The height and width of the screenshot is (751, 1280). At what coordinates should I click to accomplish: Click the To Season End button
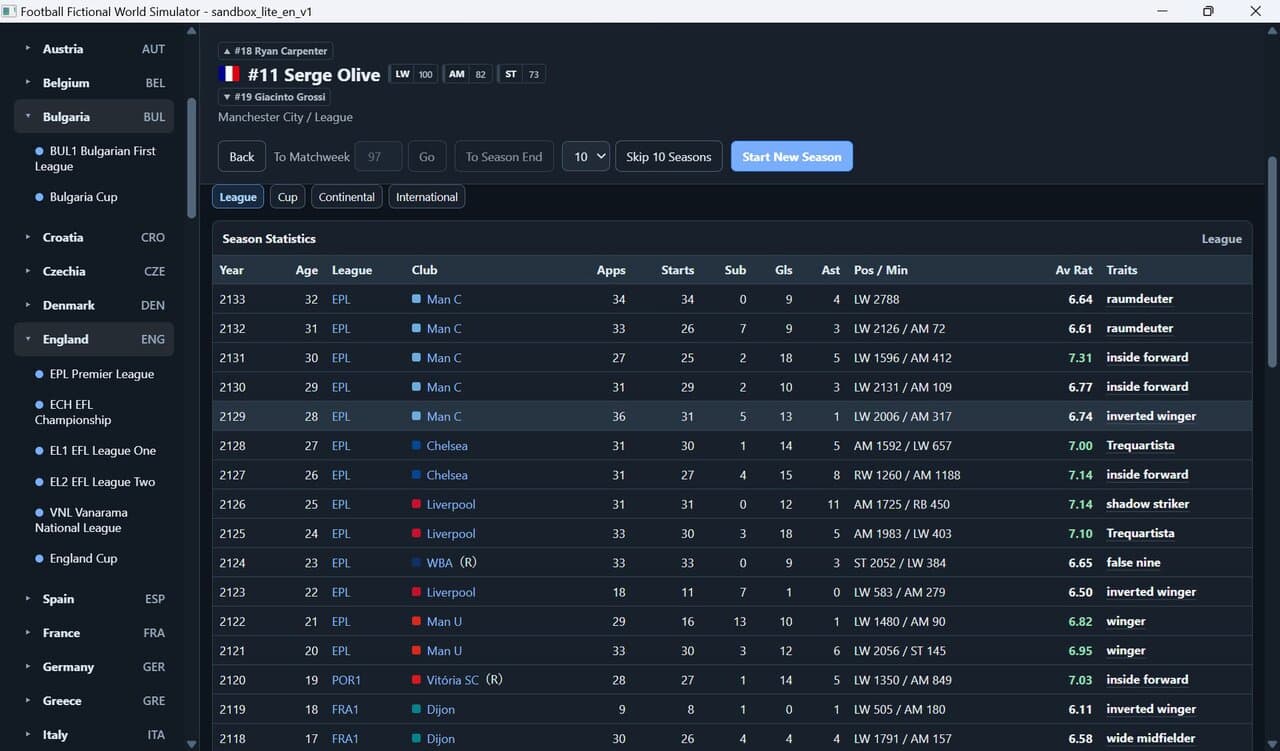coord(504,156)
